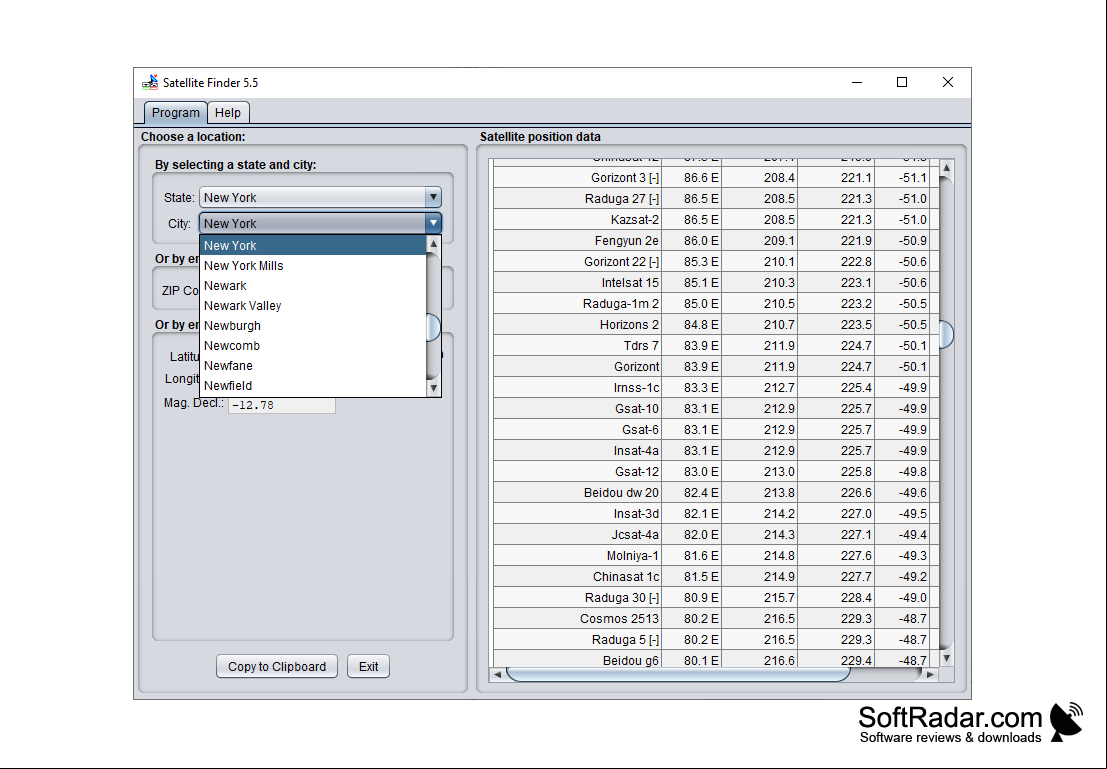Select New York in the city list
This screenshot has height=769, width=1107.
(x=313, y=246)
